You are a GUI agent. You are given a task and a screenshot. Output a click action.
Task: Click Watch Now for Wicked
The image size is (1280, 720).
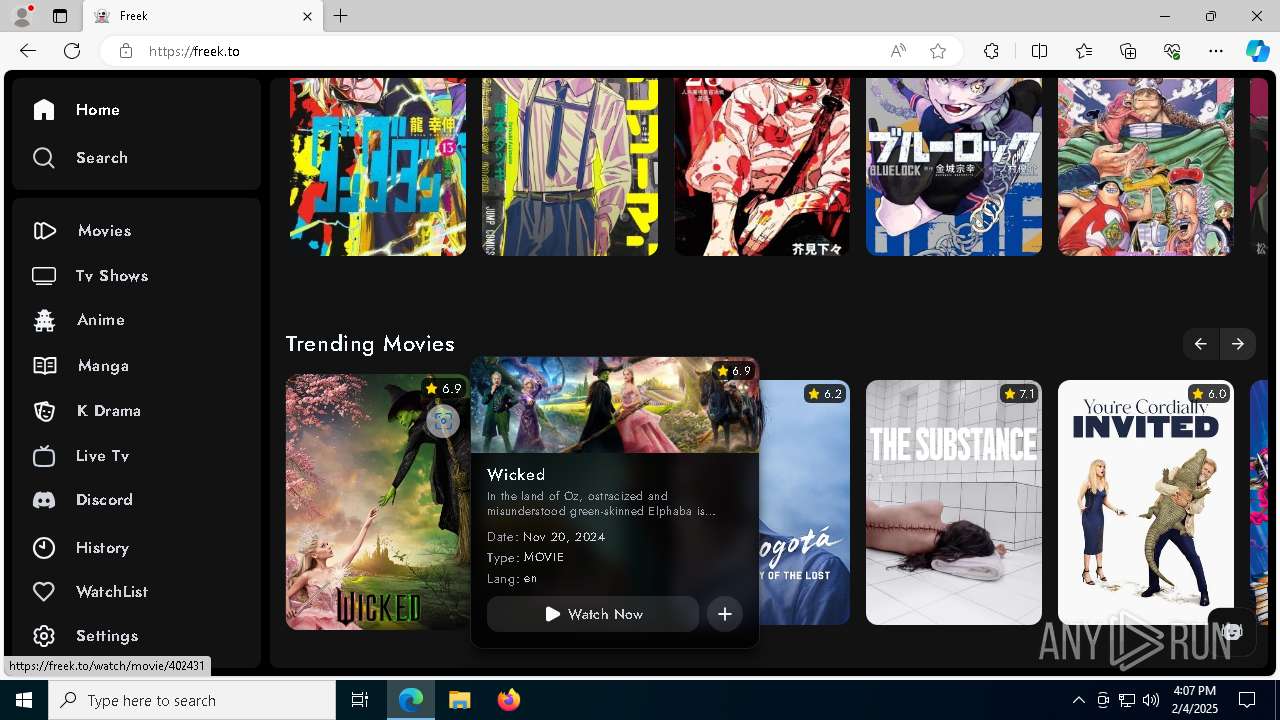pos(593,614)
